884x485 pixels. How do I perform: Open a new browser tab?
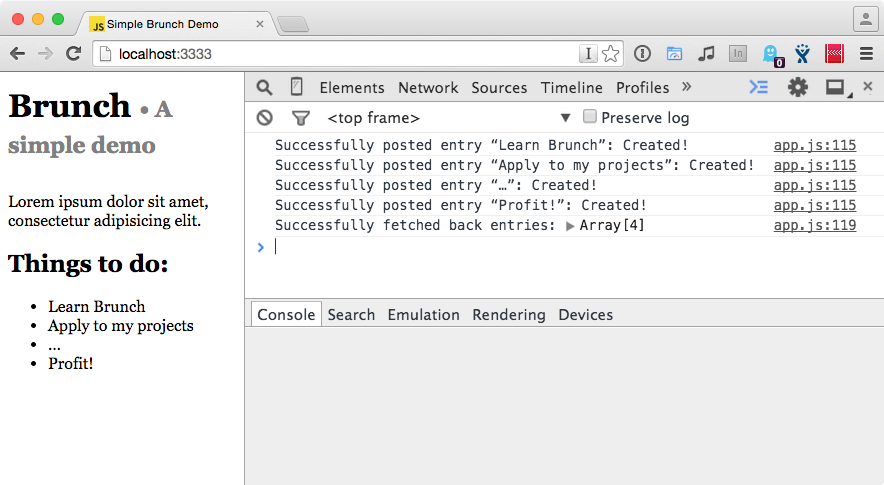click(293, 24)
